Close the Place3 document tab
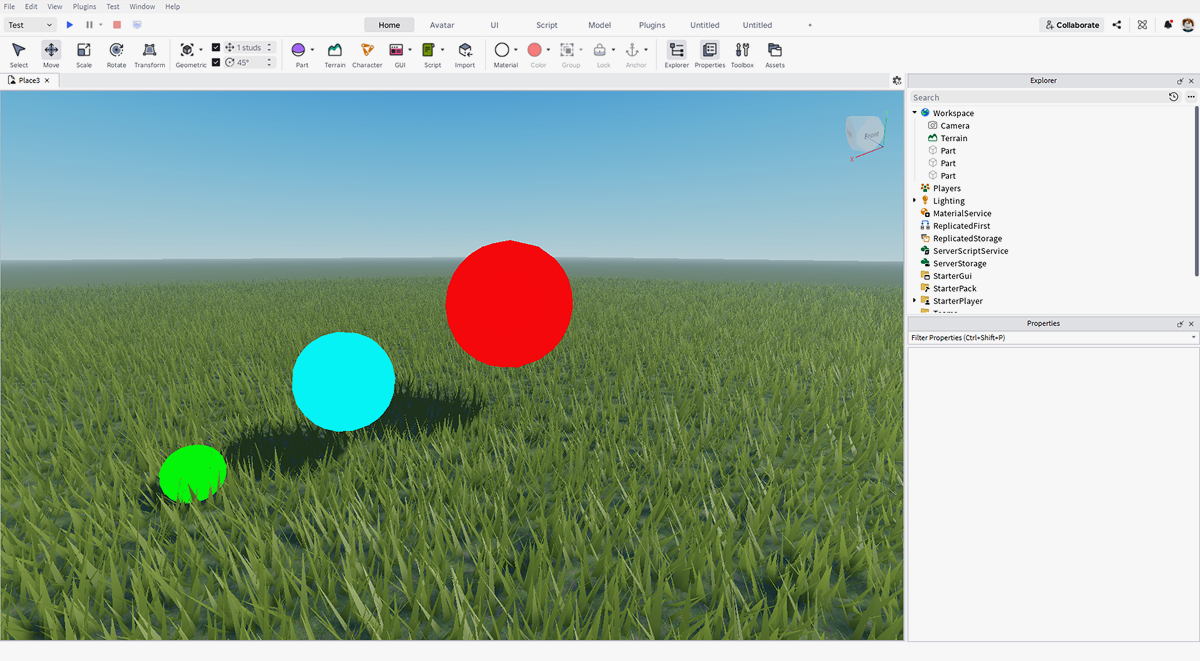1200x661 pixels. (47, 80)
